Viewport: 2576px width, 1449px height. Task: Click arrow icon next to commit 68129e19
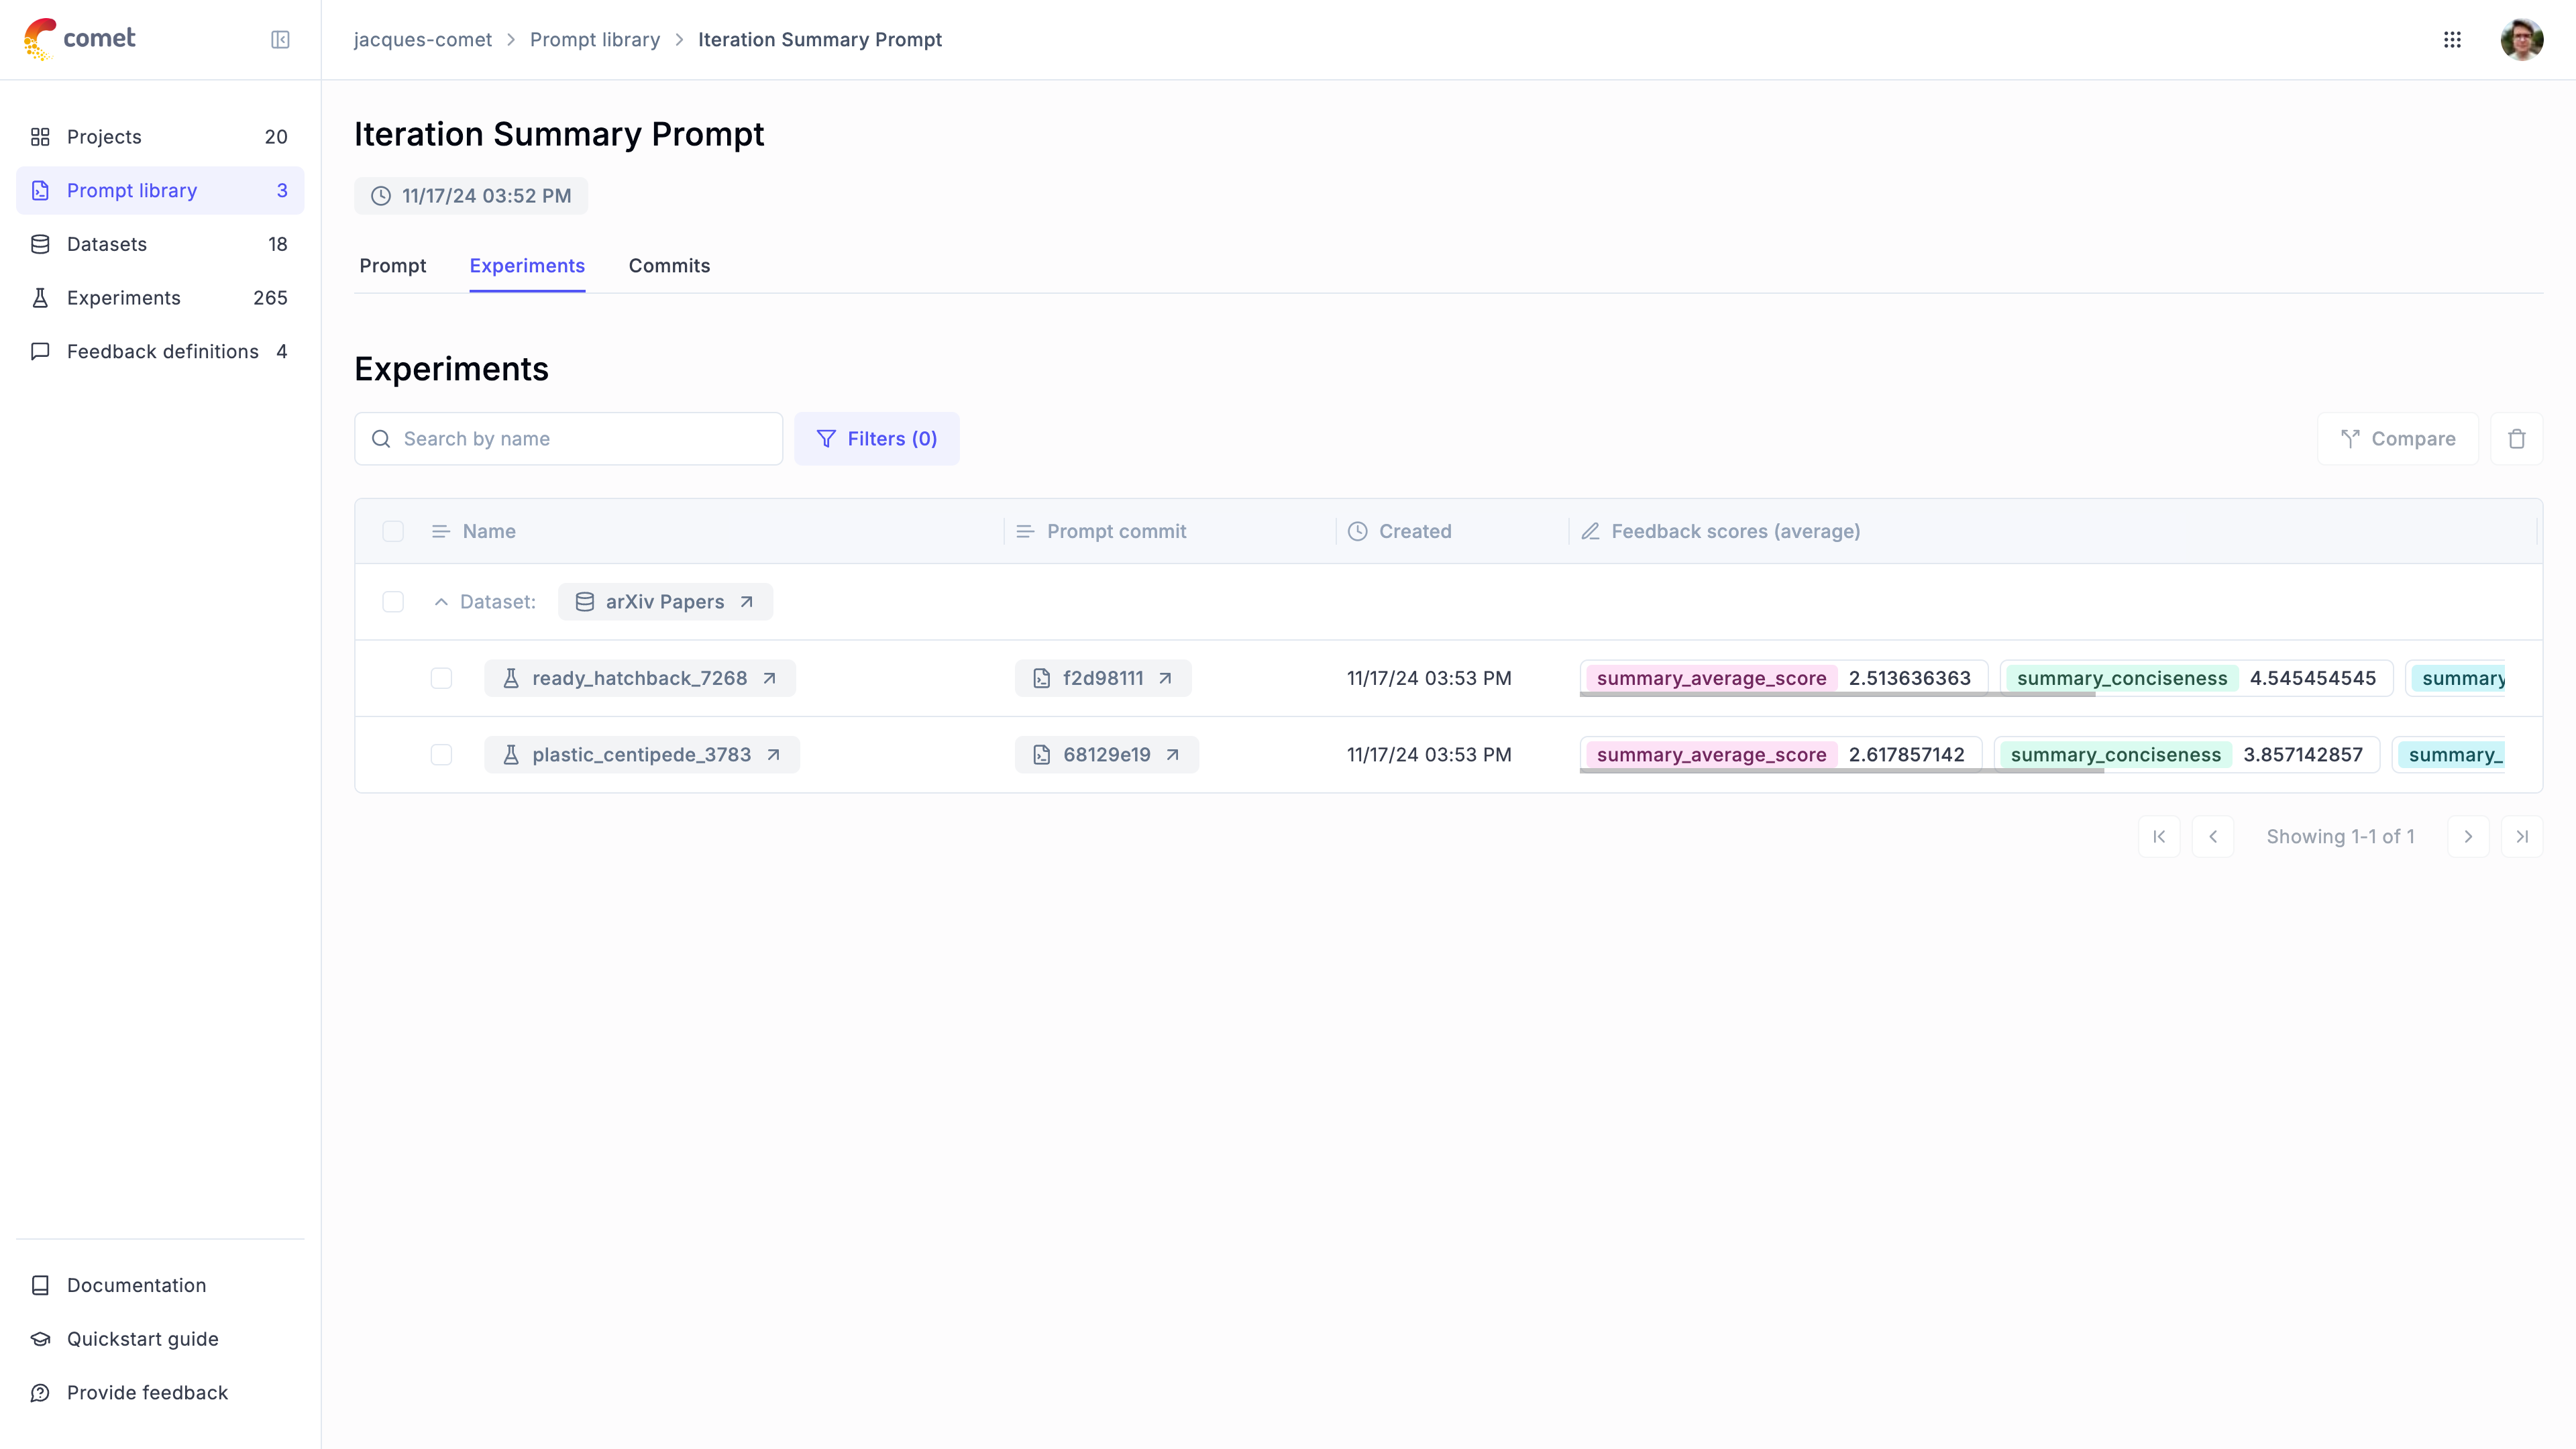1173,755
